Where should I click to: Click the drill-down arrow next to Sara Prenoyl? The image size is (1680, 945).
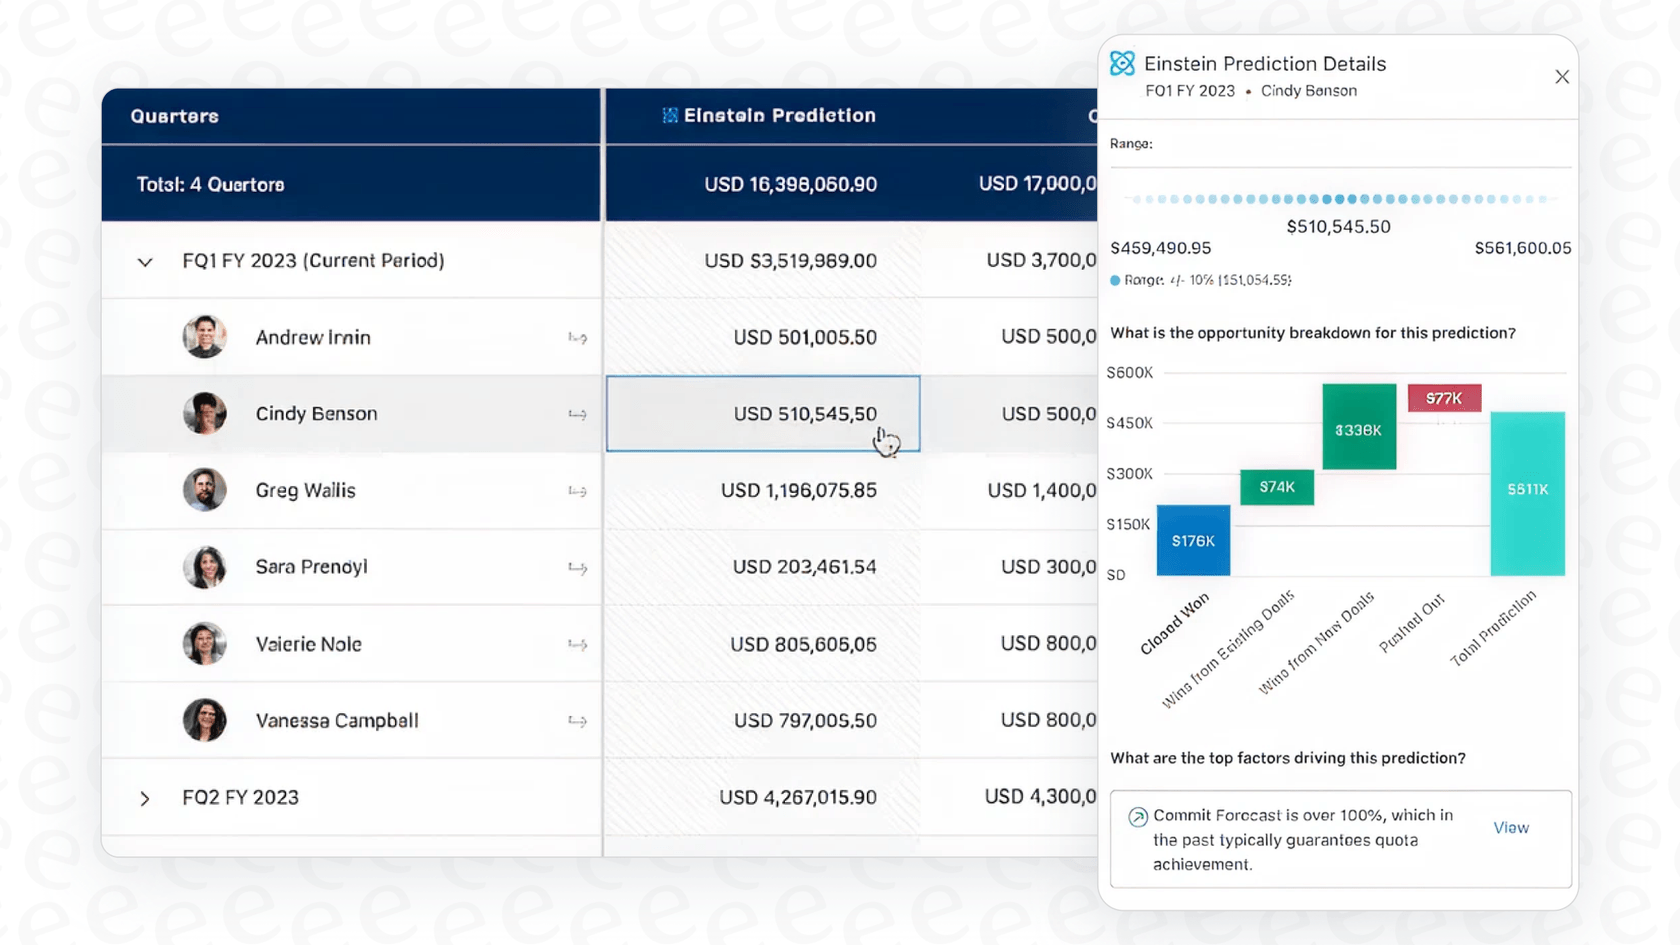pyautogui.click(x=578, y=567)
